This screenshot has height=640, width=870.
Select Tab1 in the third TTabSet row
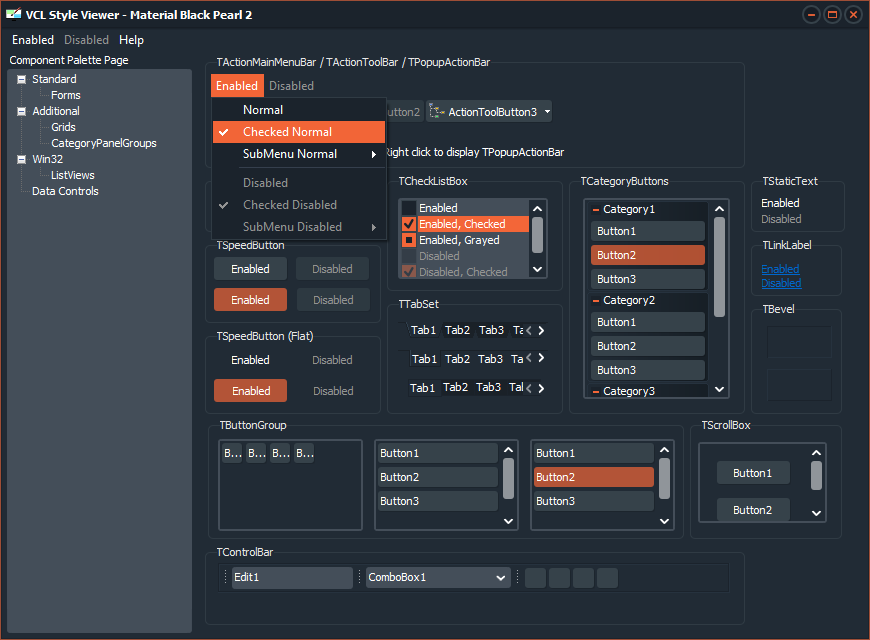tap(422, 388)
